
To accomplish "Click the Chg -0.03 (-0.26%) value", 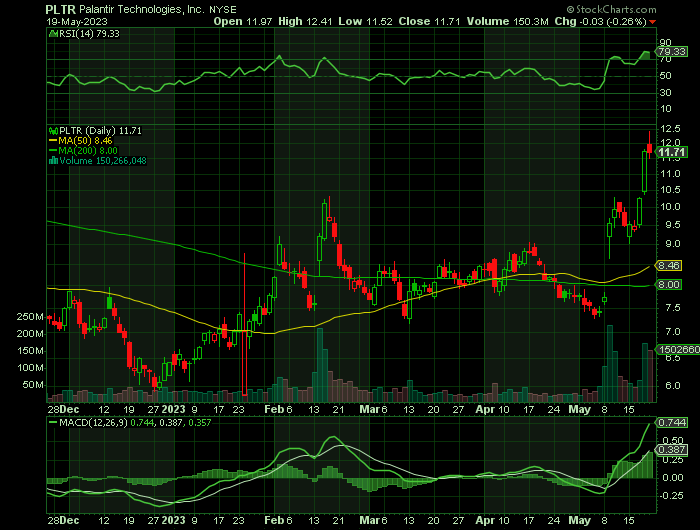I will pyautogui.click(x=600, y=21).
